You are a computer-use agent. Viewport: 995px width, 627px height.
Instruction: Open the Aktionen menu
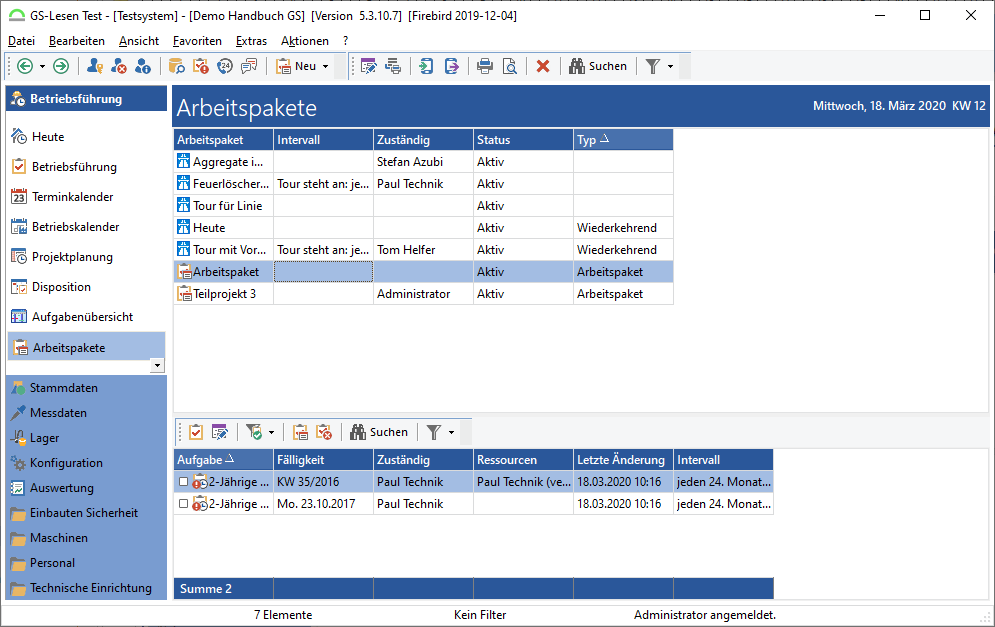pos(305,41)
